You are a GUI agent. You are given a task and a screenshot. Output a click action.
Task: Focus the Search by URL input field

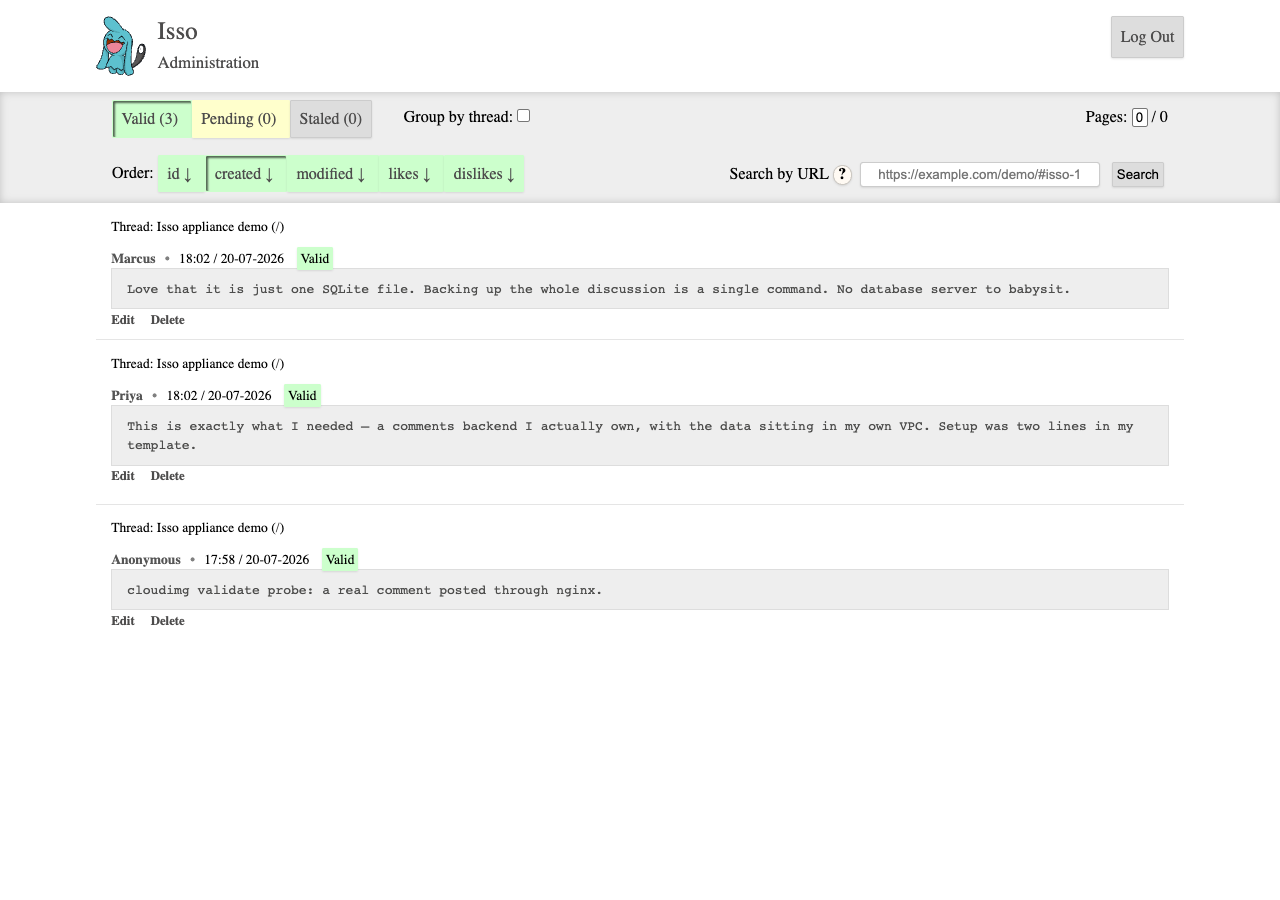[x=980, y=174]
